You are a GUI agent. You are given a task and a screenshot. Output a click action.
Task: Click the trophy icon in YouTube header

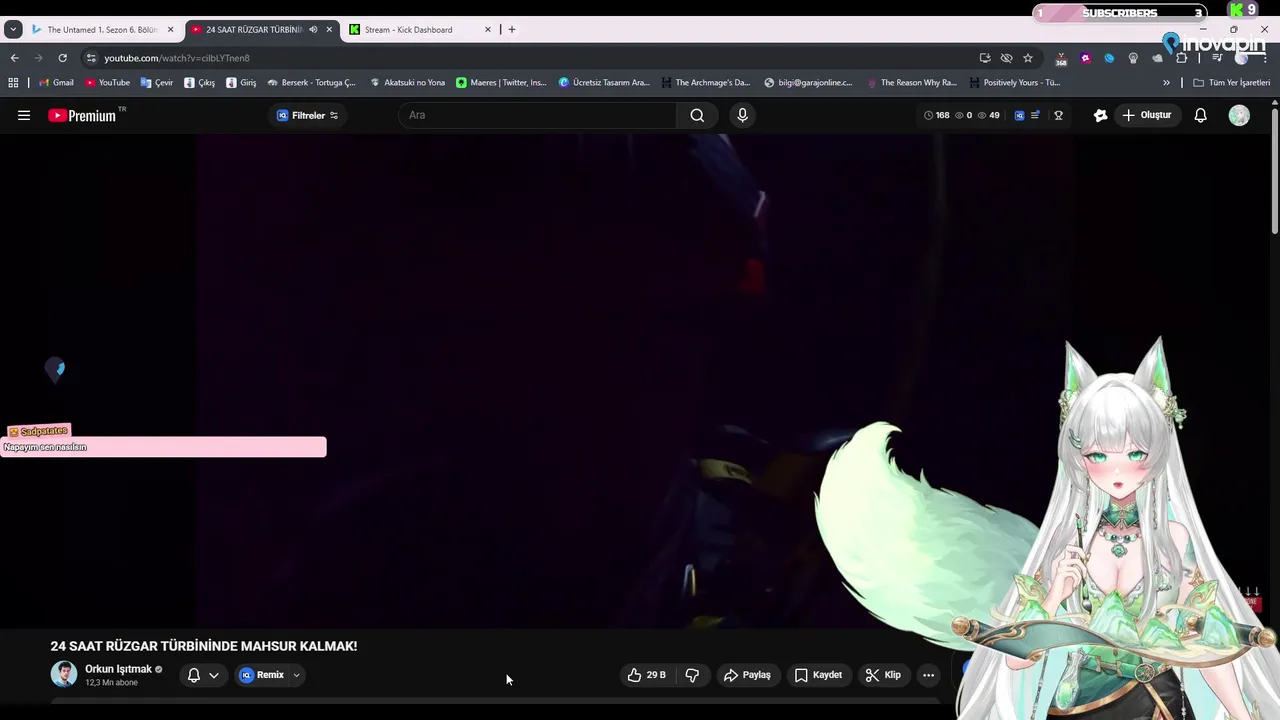(1058, 115)
